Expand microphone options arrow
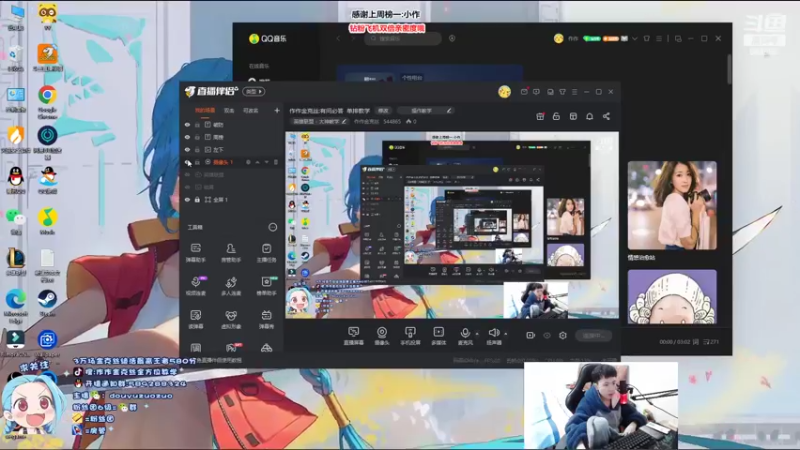 tap(477, 334)
